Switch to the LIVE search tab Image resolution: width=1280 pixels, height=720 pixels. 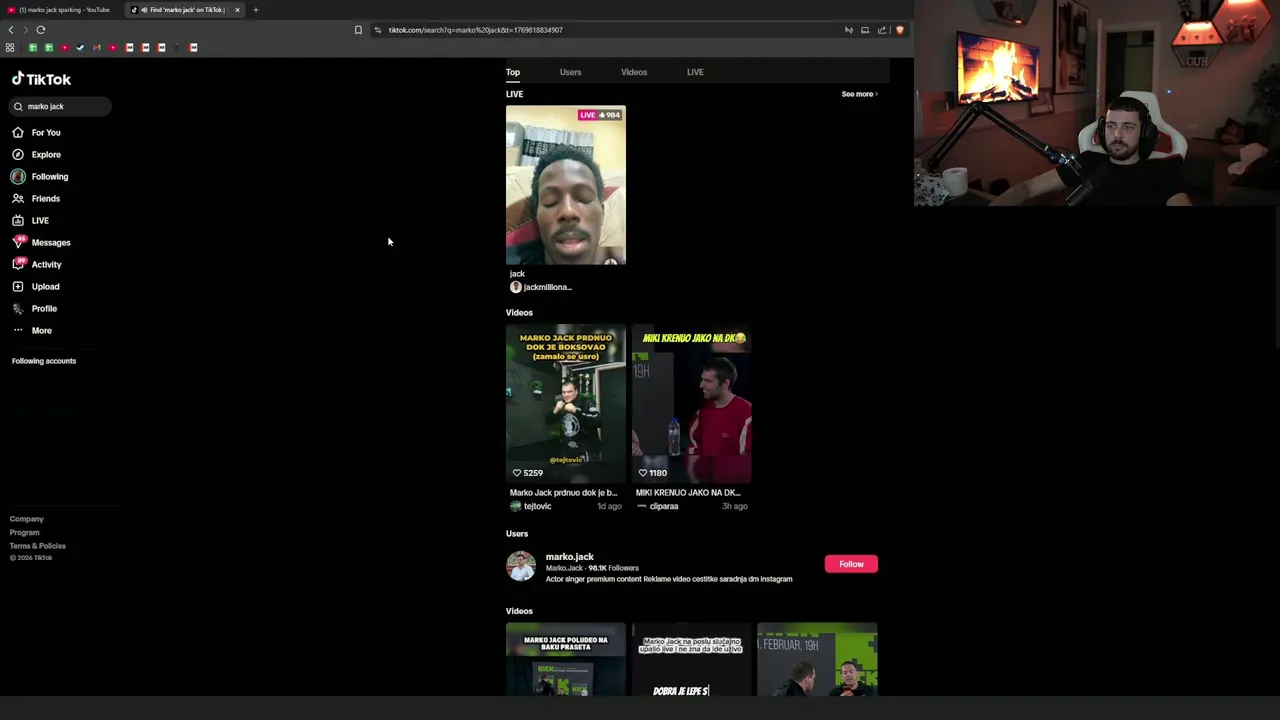click(x=695, y=72)
